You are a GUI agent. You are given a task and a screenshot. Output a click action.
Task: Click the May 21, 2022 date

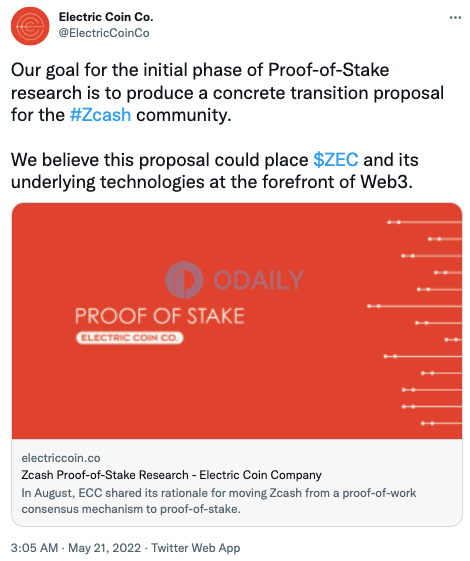104,548
